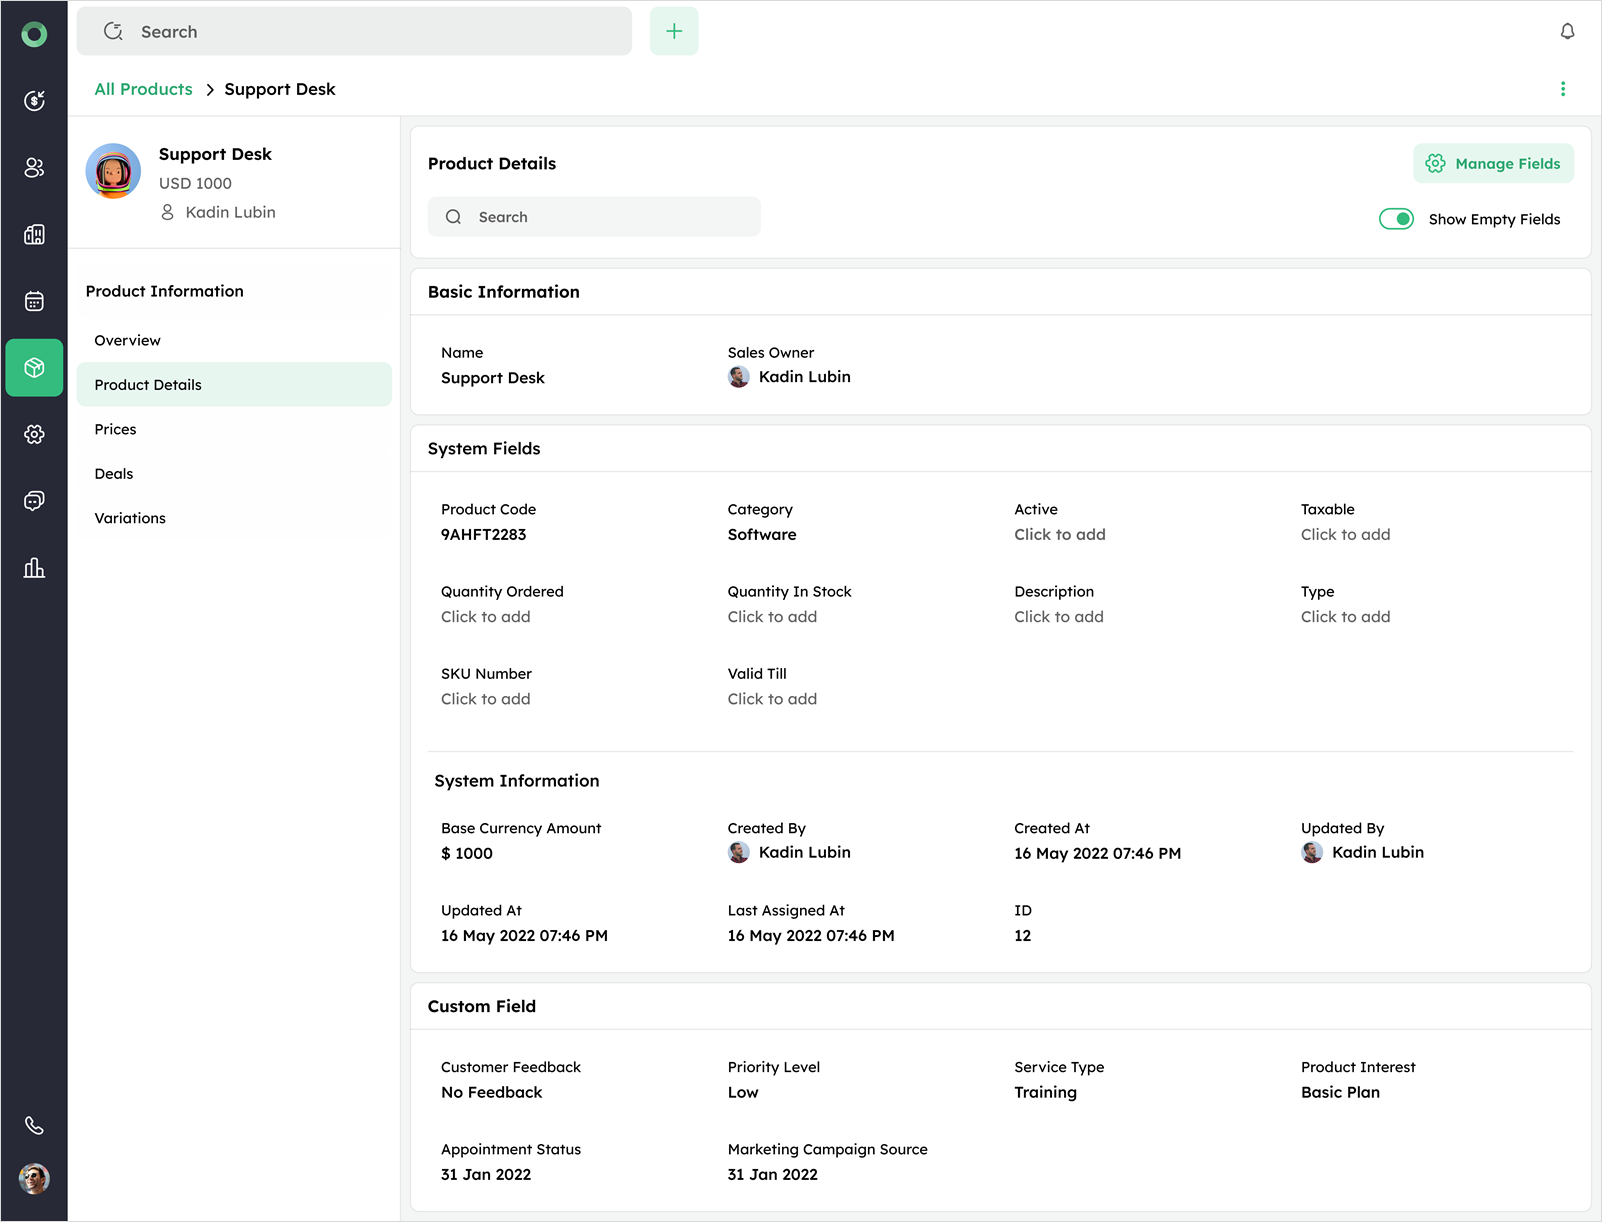Click the green plus add button
Viewport: 1602px width, 1222px height.
pos(674,31)
